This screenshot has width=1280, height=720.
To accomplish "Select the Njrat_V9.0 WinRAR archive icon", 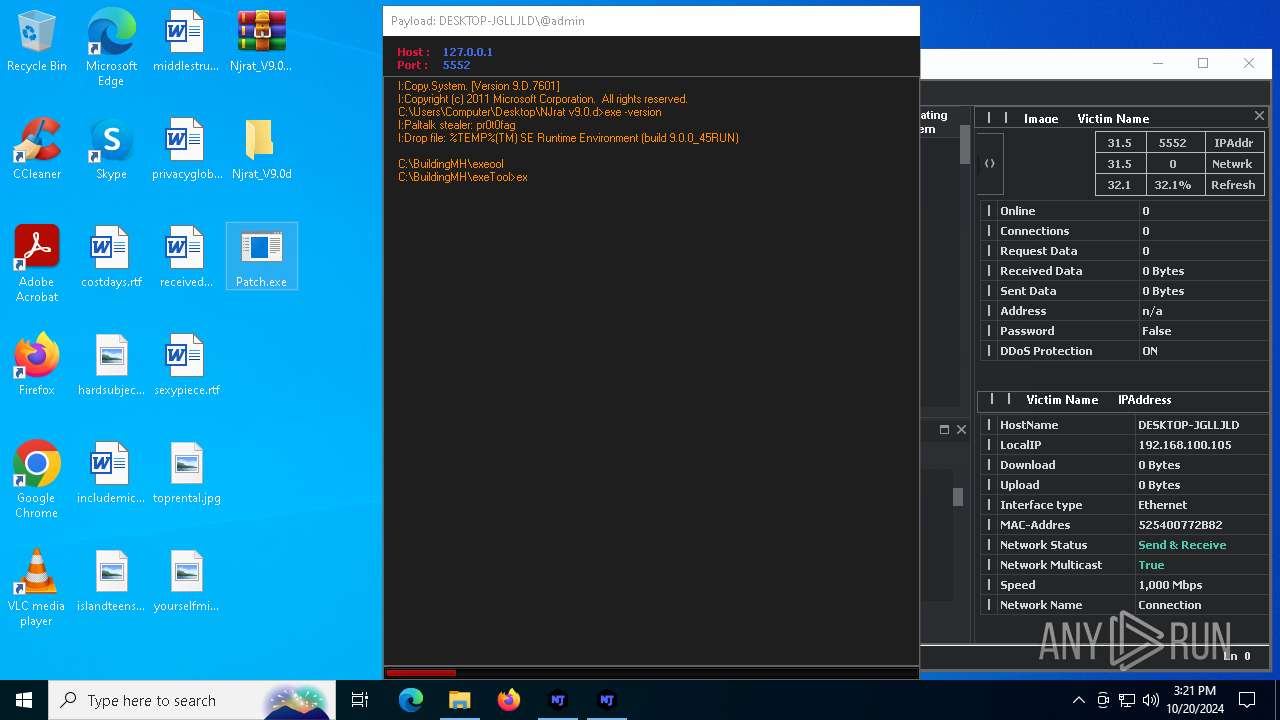I will click(x=261, y=42).
